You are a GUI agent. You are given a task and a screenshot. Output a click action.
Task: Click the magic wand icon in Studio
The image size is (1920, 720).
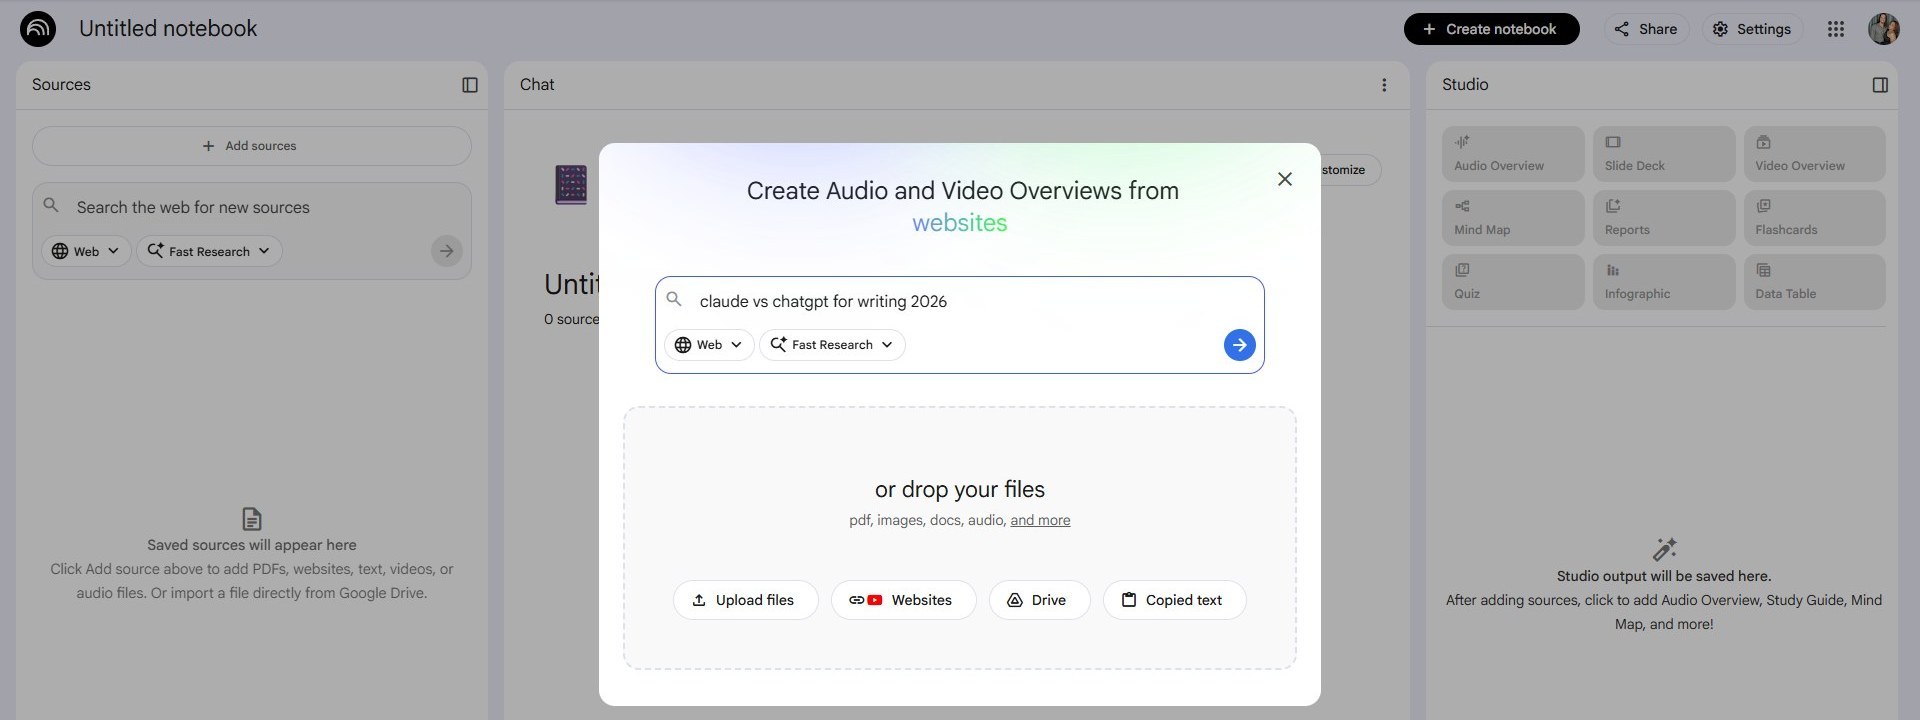pos(1664,549)
